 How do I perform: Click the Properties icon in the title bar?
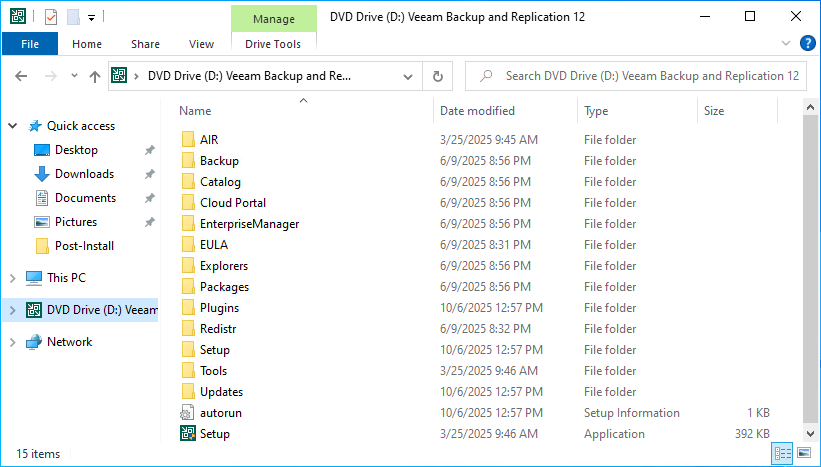pyautogui.click(x=51, y=17)
